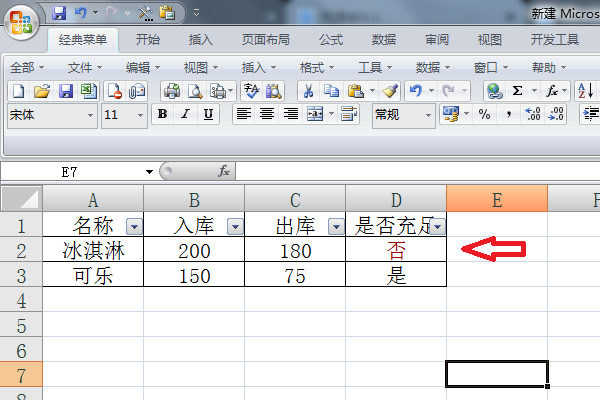600x400 pixels.
Task: Click the Copy icon
Action: click(331, 91)
